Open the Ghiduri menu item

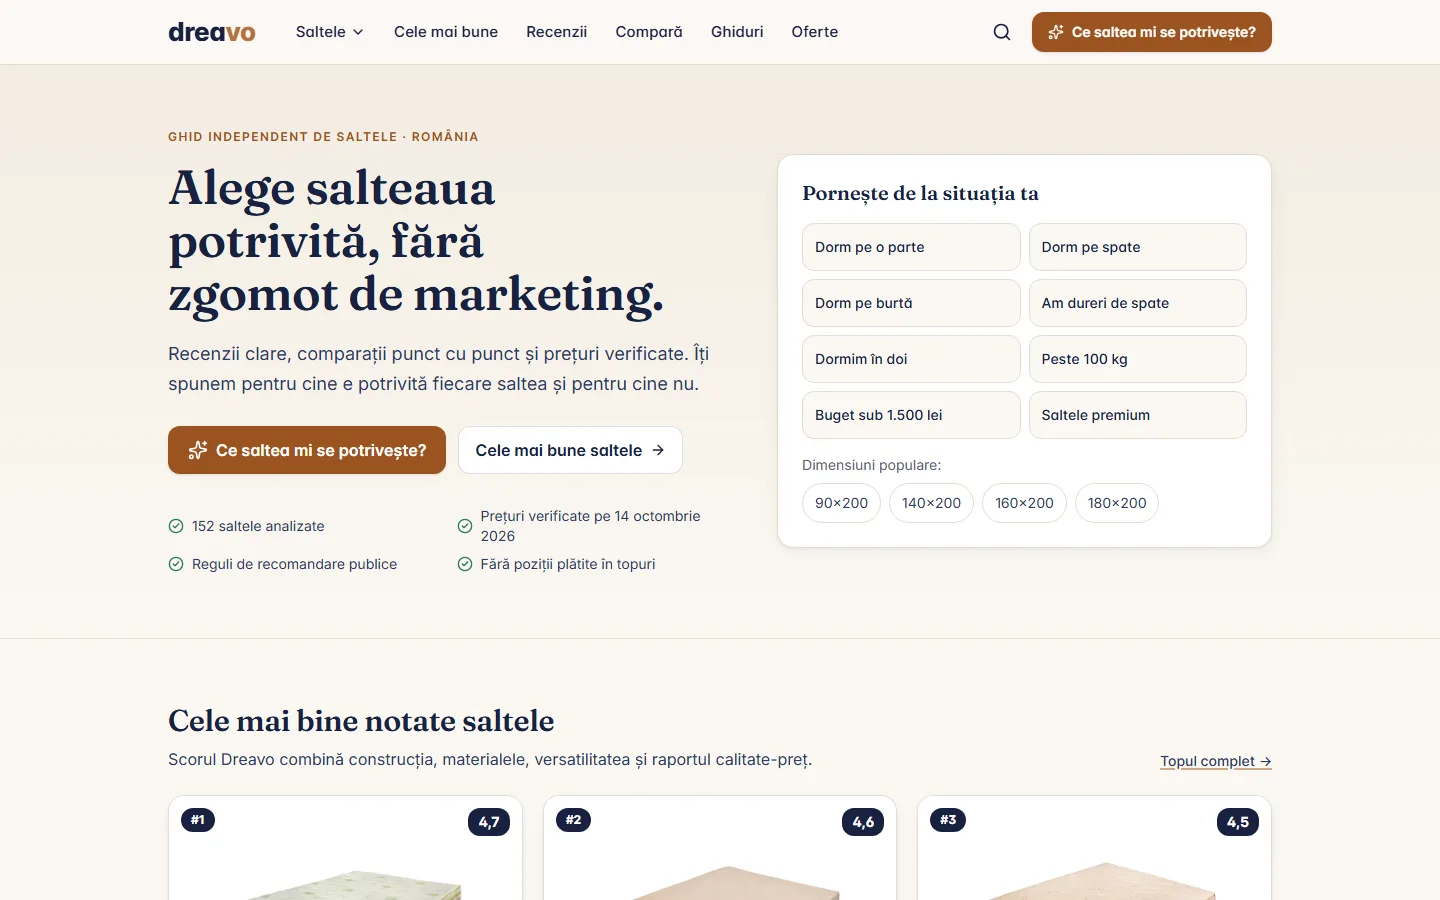pyautogui.click(x=737, y=32)
